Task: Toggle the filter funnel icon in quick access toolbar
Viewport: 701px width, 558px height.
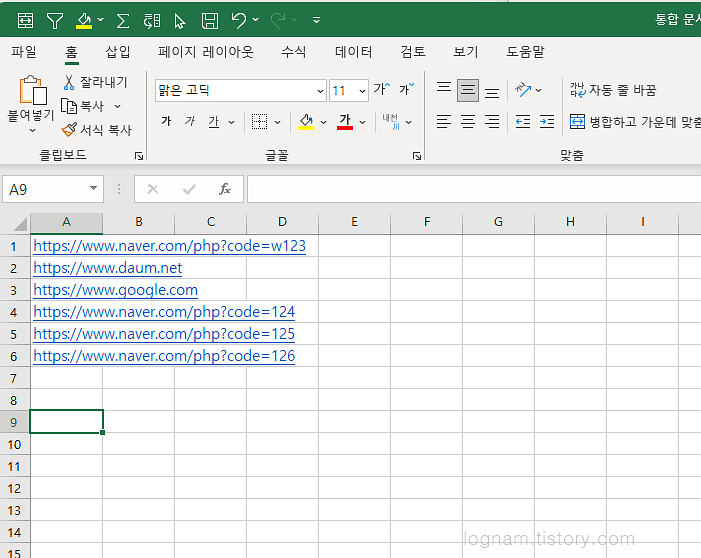Action: [55, 21]
